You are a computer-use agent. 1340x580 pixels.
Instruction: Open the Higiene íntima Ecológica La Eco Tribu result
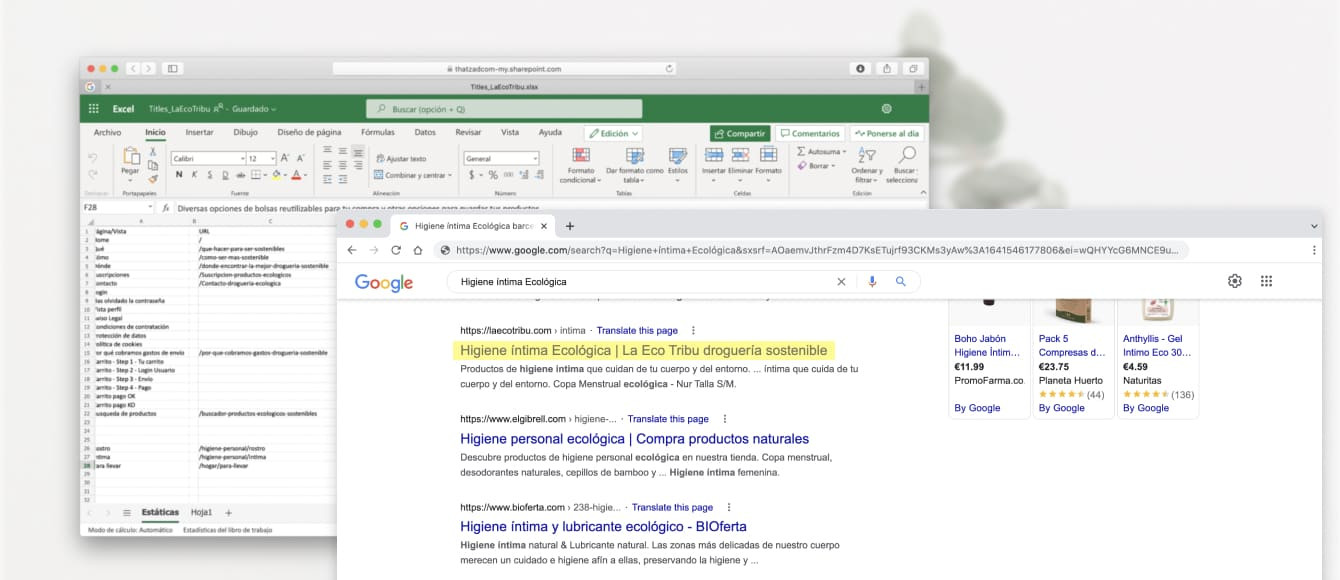pos(643,351)
